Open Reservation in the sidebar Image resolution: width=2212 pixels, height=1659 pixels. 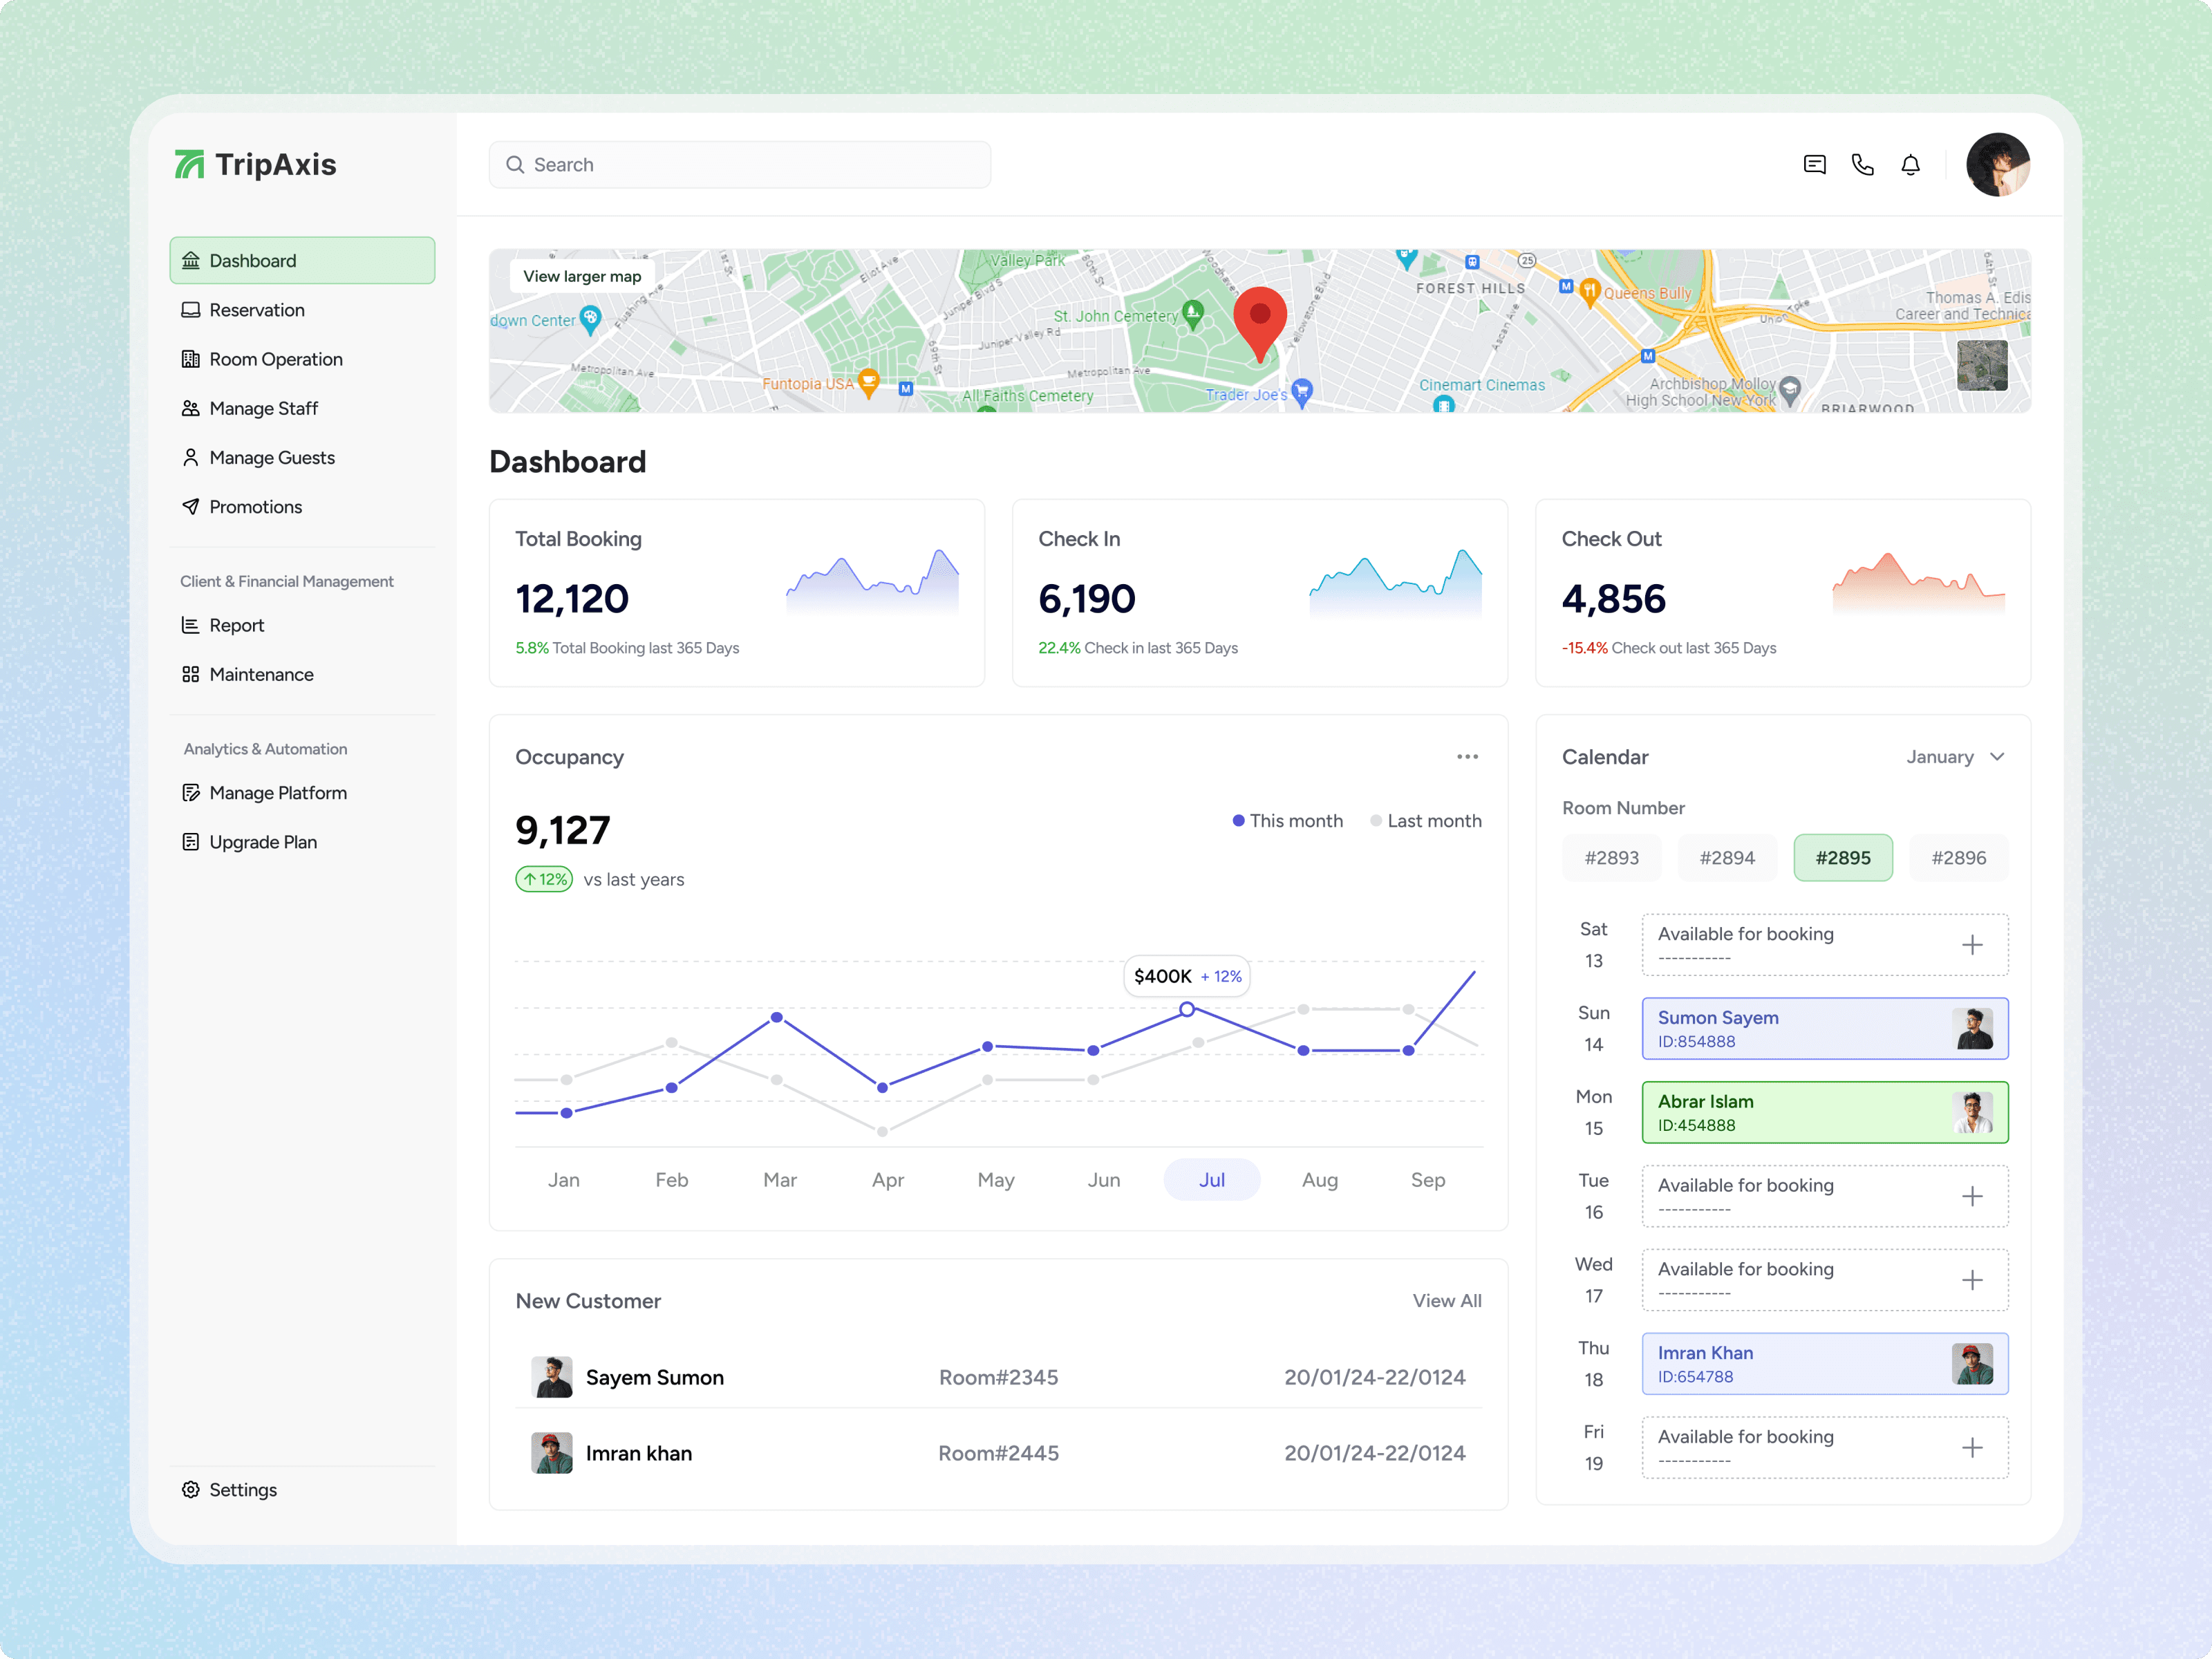(257, 310)
